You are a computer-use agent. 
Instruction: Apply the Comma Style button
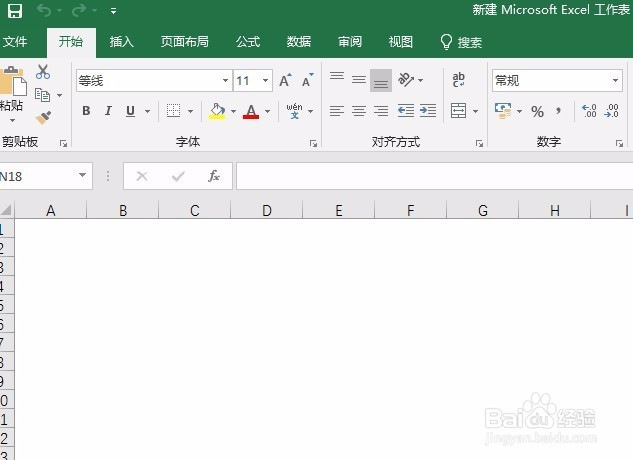(559, 111)
